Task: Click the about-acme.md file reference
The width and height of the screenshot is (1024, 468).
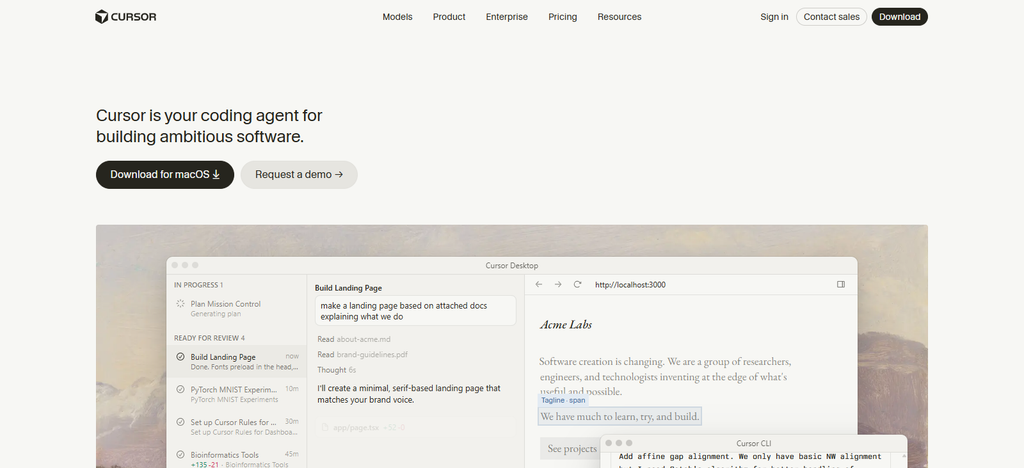Action: click(363, 339)
